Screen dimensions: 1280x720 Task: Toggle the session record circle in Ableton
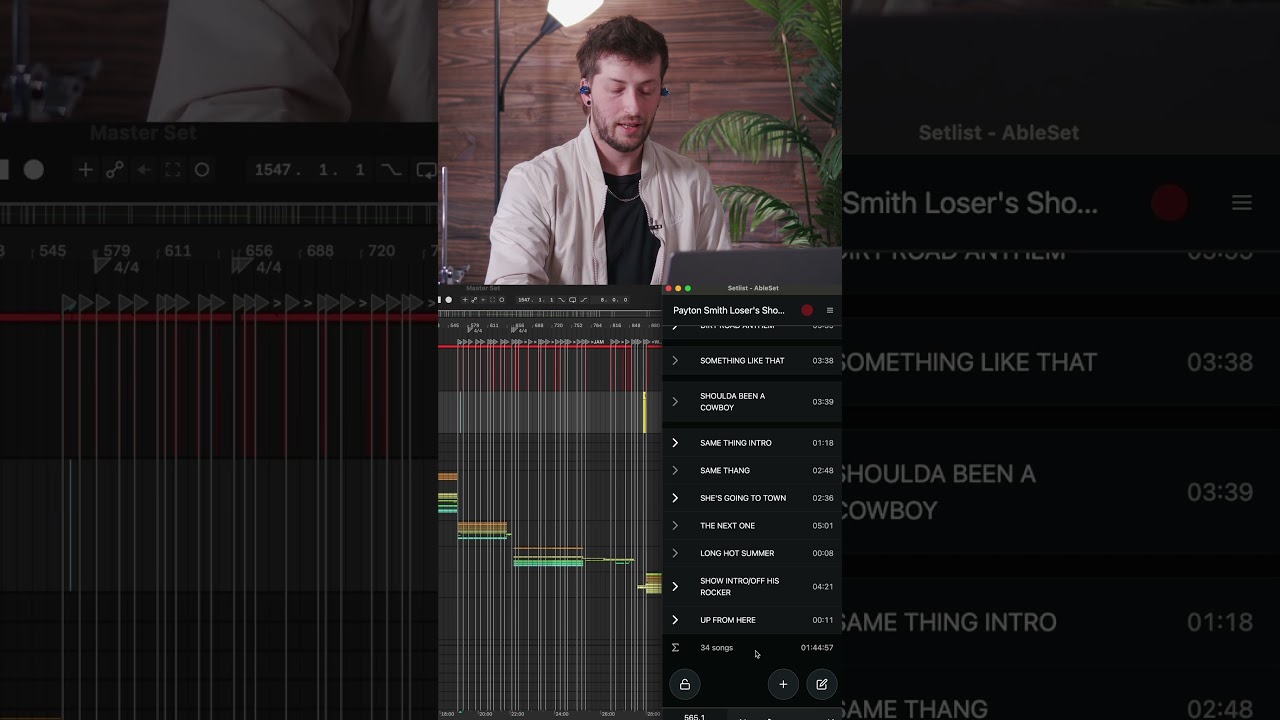[502, 300]
